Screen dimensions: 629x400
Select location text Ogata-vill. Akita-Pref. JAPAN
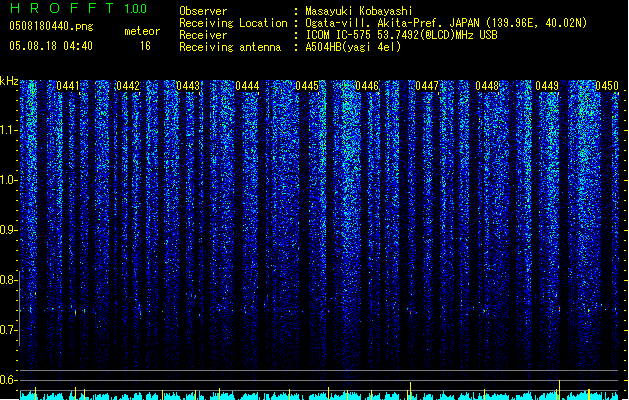(x=392, y=23)
